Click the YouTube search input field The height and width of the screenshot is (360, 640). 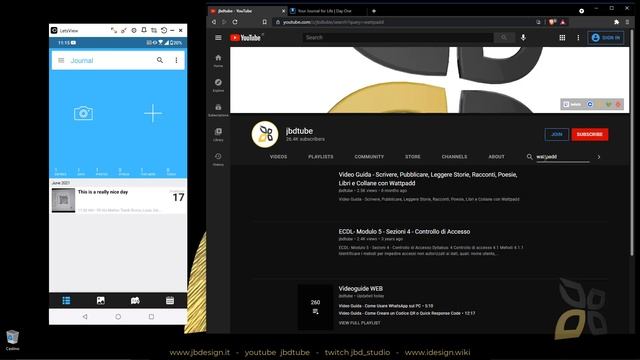coord(398,38)
